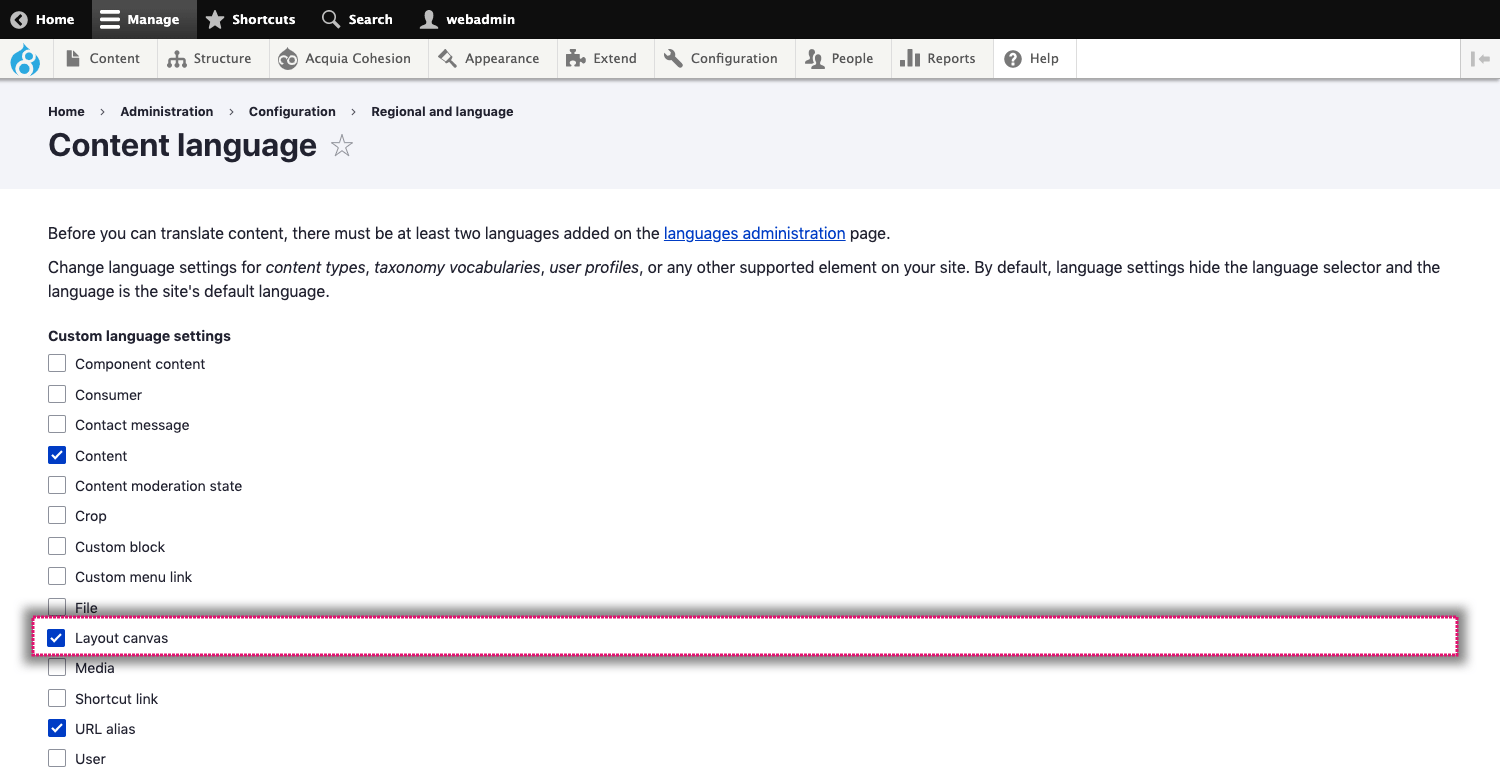Enable the User checkbox
Viewport: 1500px width, 784px height.
(x=57, y=758)
